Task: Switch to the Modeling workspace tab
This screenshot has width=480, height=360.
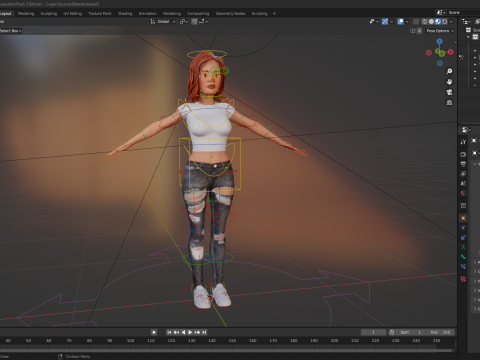Action: coord(26,14)
